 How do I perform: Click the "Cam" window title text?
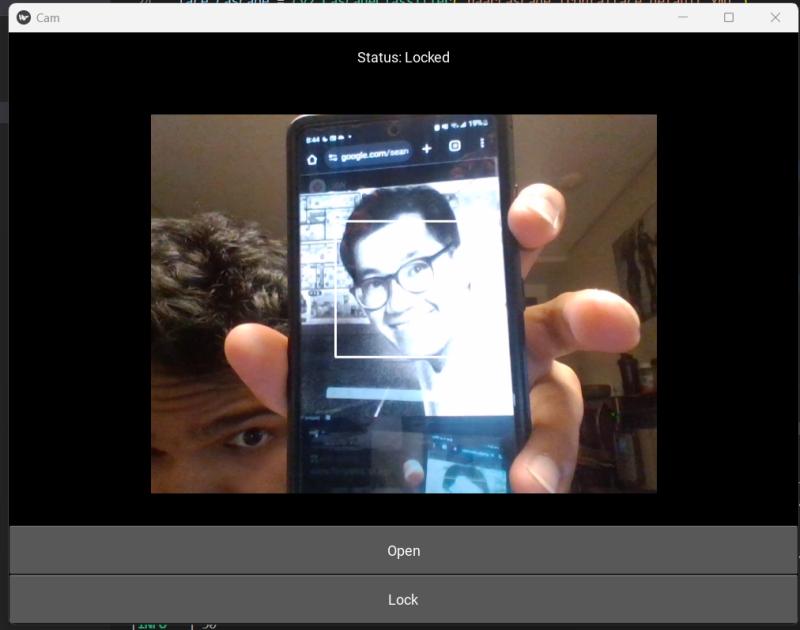tap(47, 18)
